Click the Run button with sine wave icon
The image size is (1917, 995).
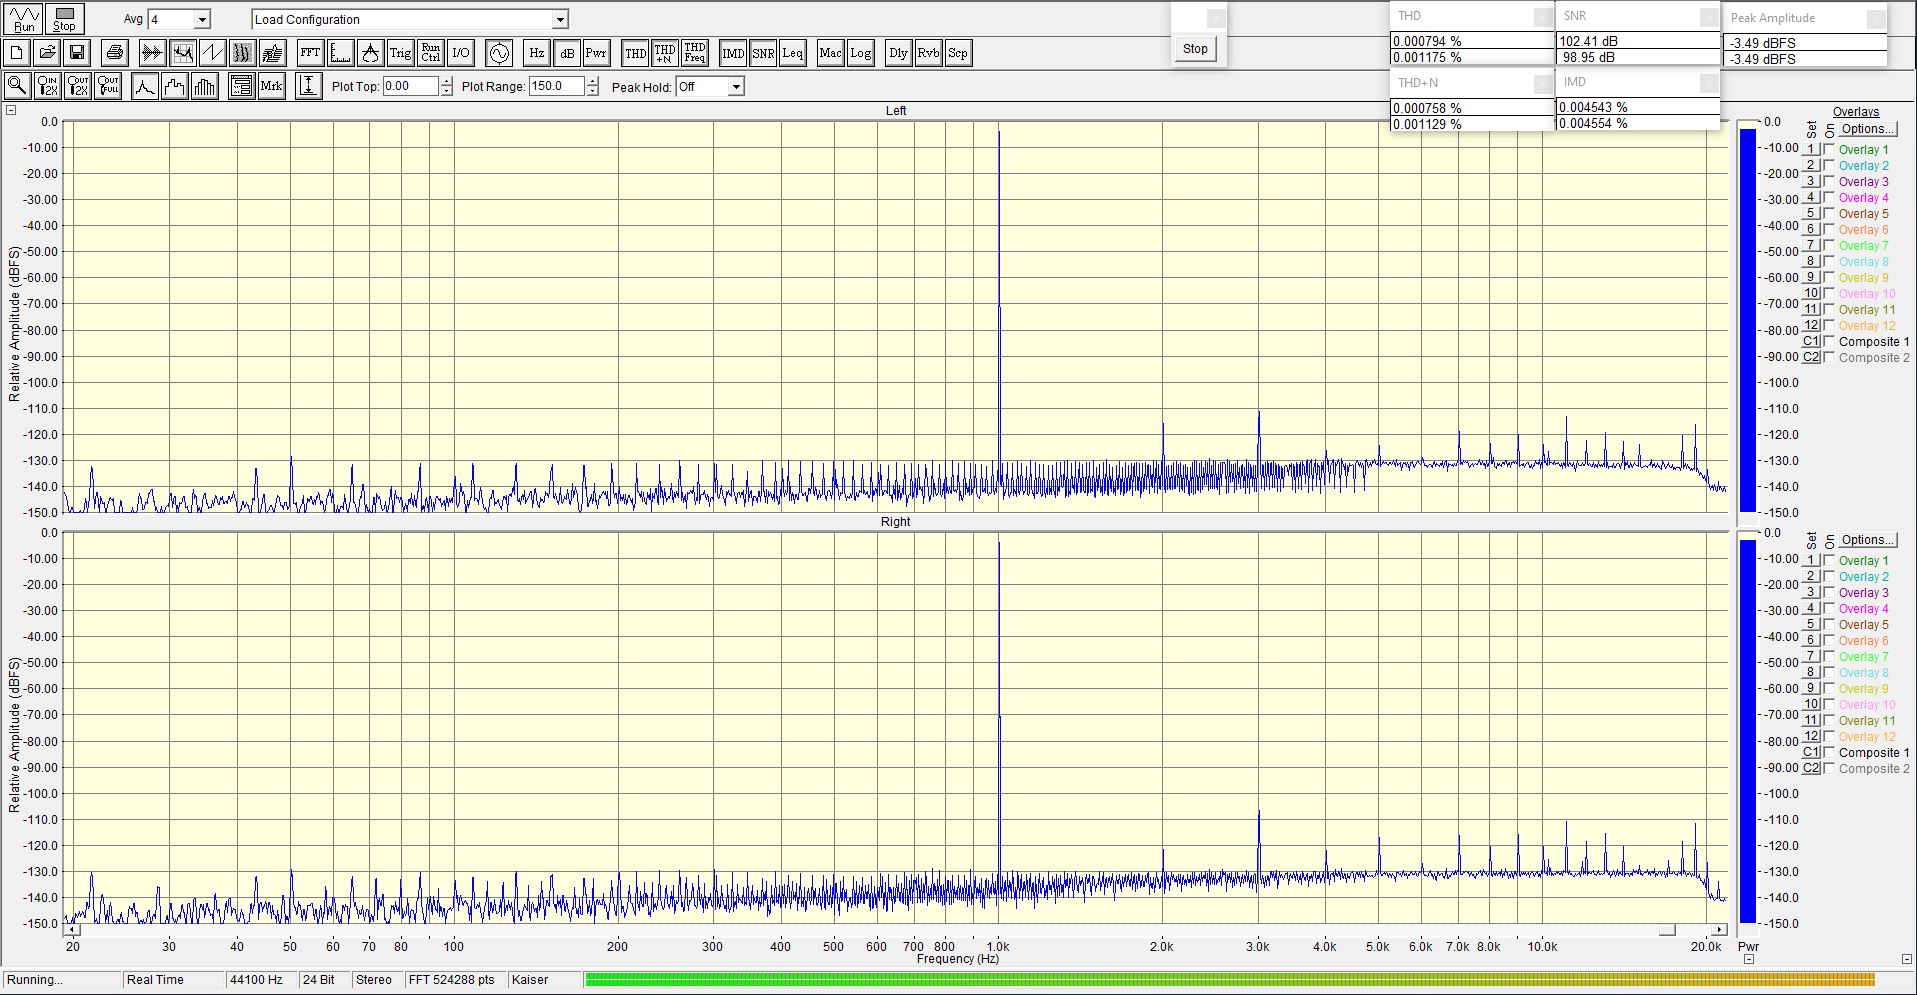coord(24,19)
